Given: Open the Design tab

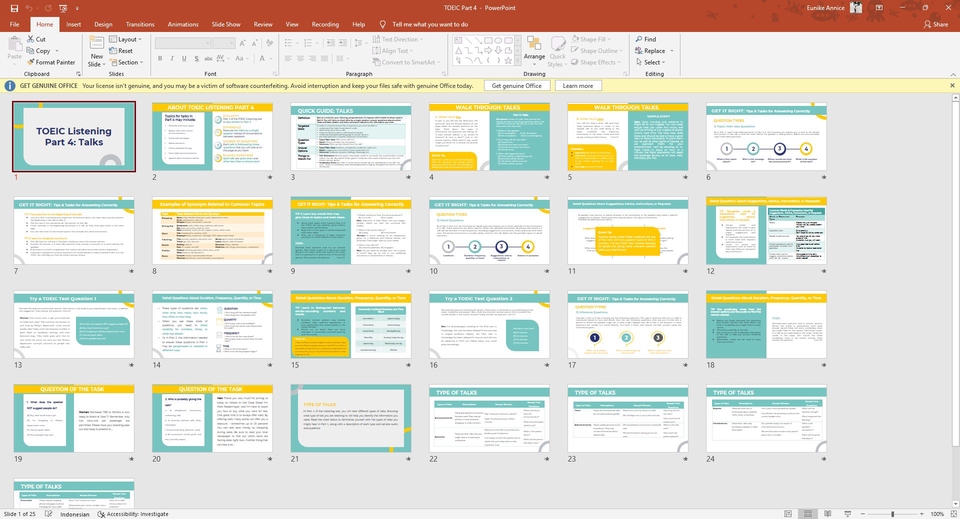Looking at the screenshot, I should click(103, 24).
